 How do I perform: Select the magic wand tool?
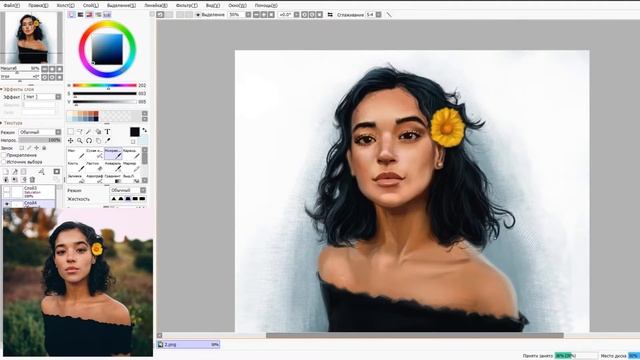[89, 131]
